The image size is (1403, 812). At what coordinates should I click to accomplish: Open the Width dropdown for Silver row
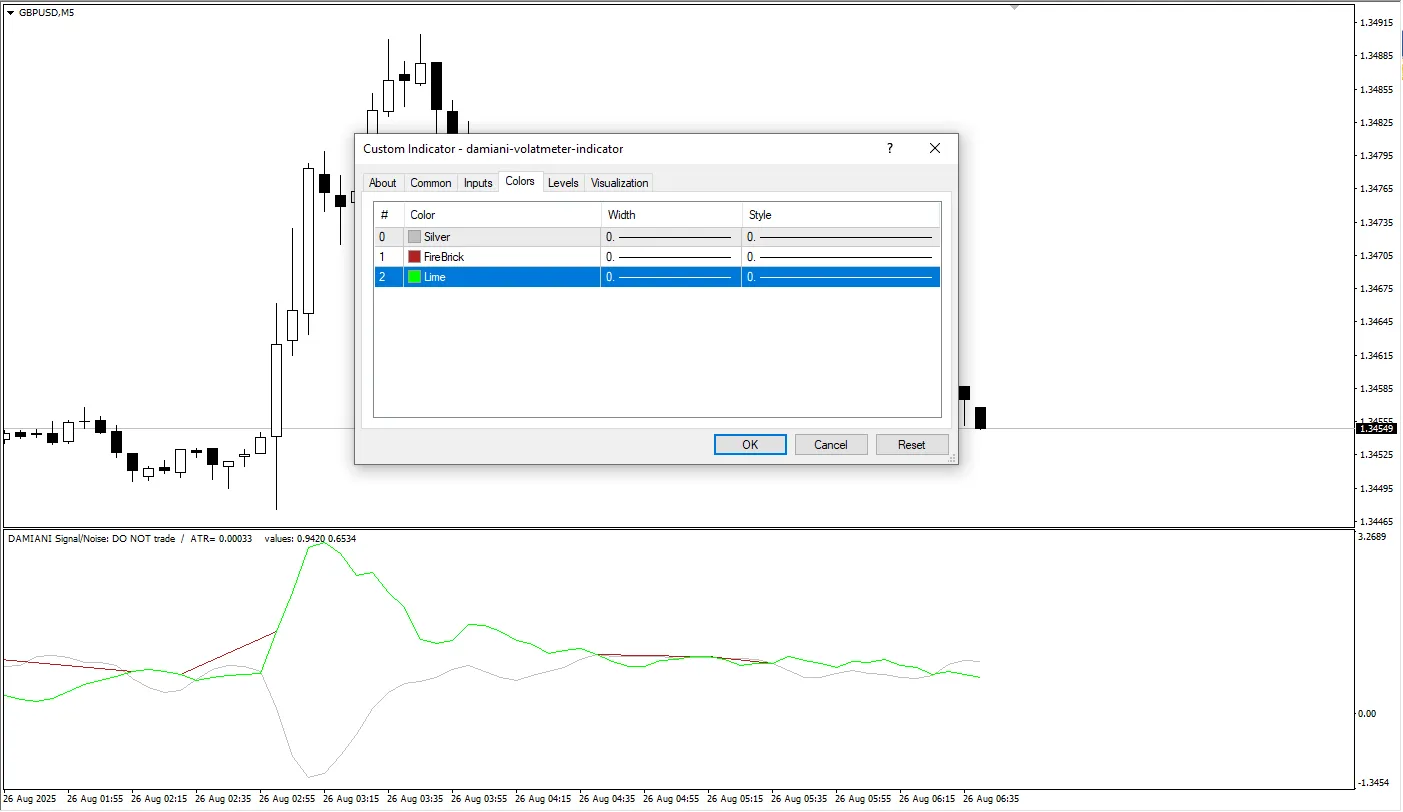[x=670, y=237]
